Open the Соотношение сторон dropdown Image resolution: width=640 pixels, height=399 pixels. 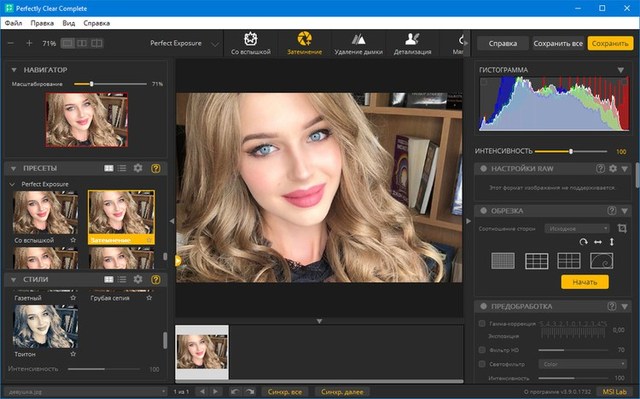coord(577,228)
